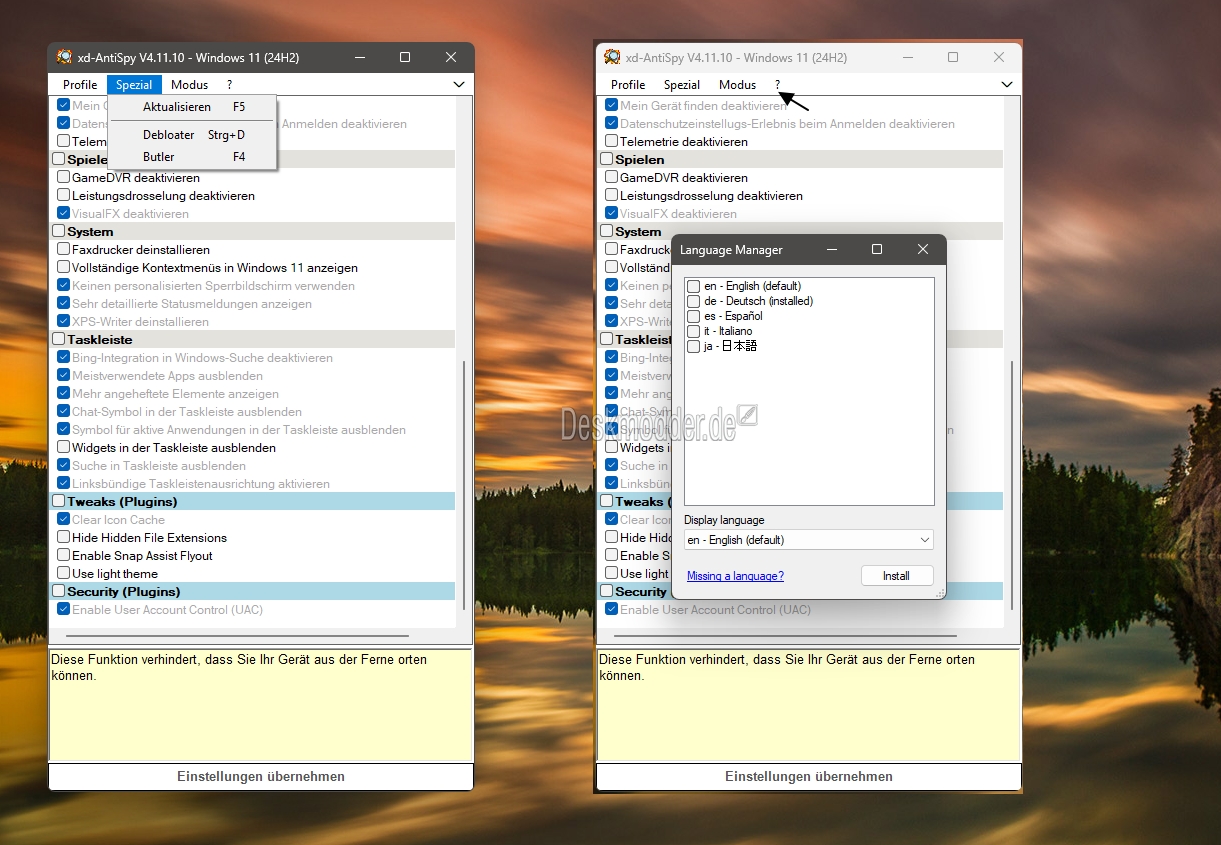Toggle Hide Hidden File Extensions in left window
The image size is (1221, 845).
(64, 538)
